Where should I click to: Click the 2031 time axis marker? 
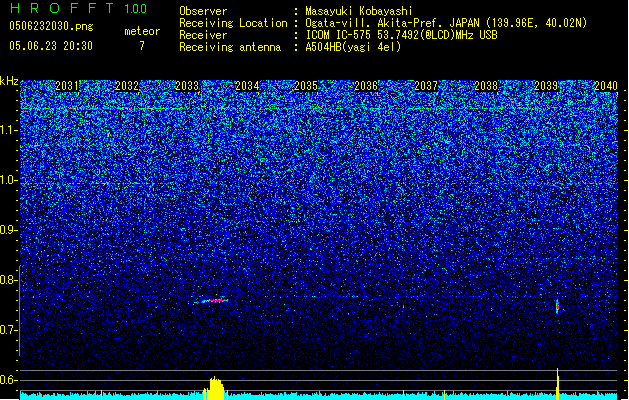tap(67, 86)
